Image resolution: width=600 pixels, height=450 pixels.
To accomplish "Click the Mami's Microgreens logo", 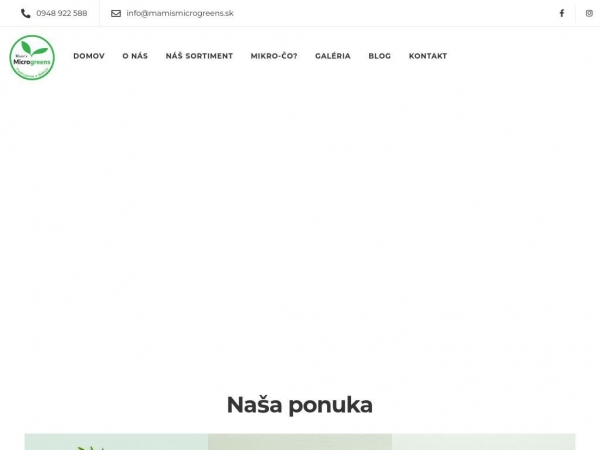I will 32,57.
